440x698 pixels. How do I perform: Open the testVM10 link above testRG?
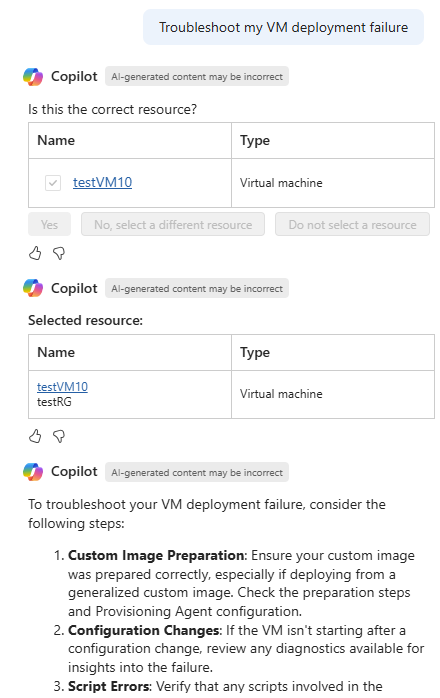coord(62,386)
